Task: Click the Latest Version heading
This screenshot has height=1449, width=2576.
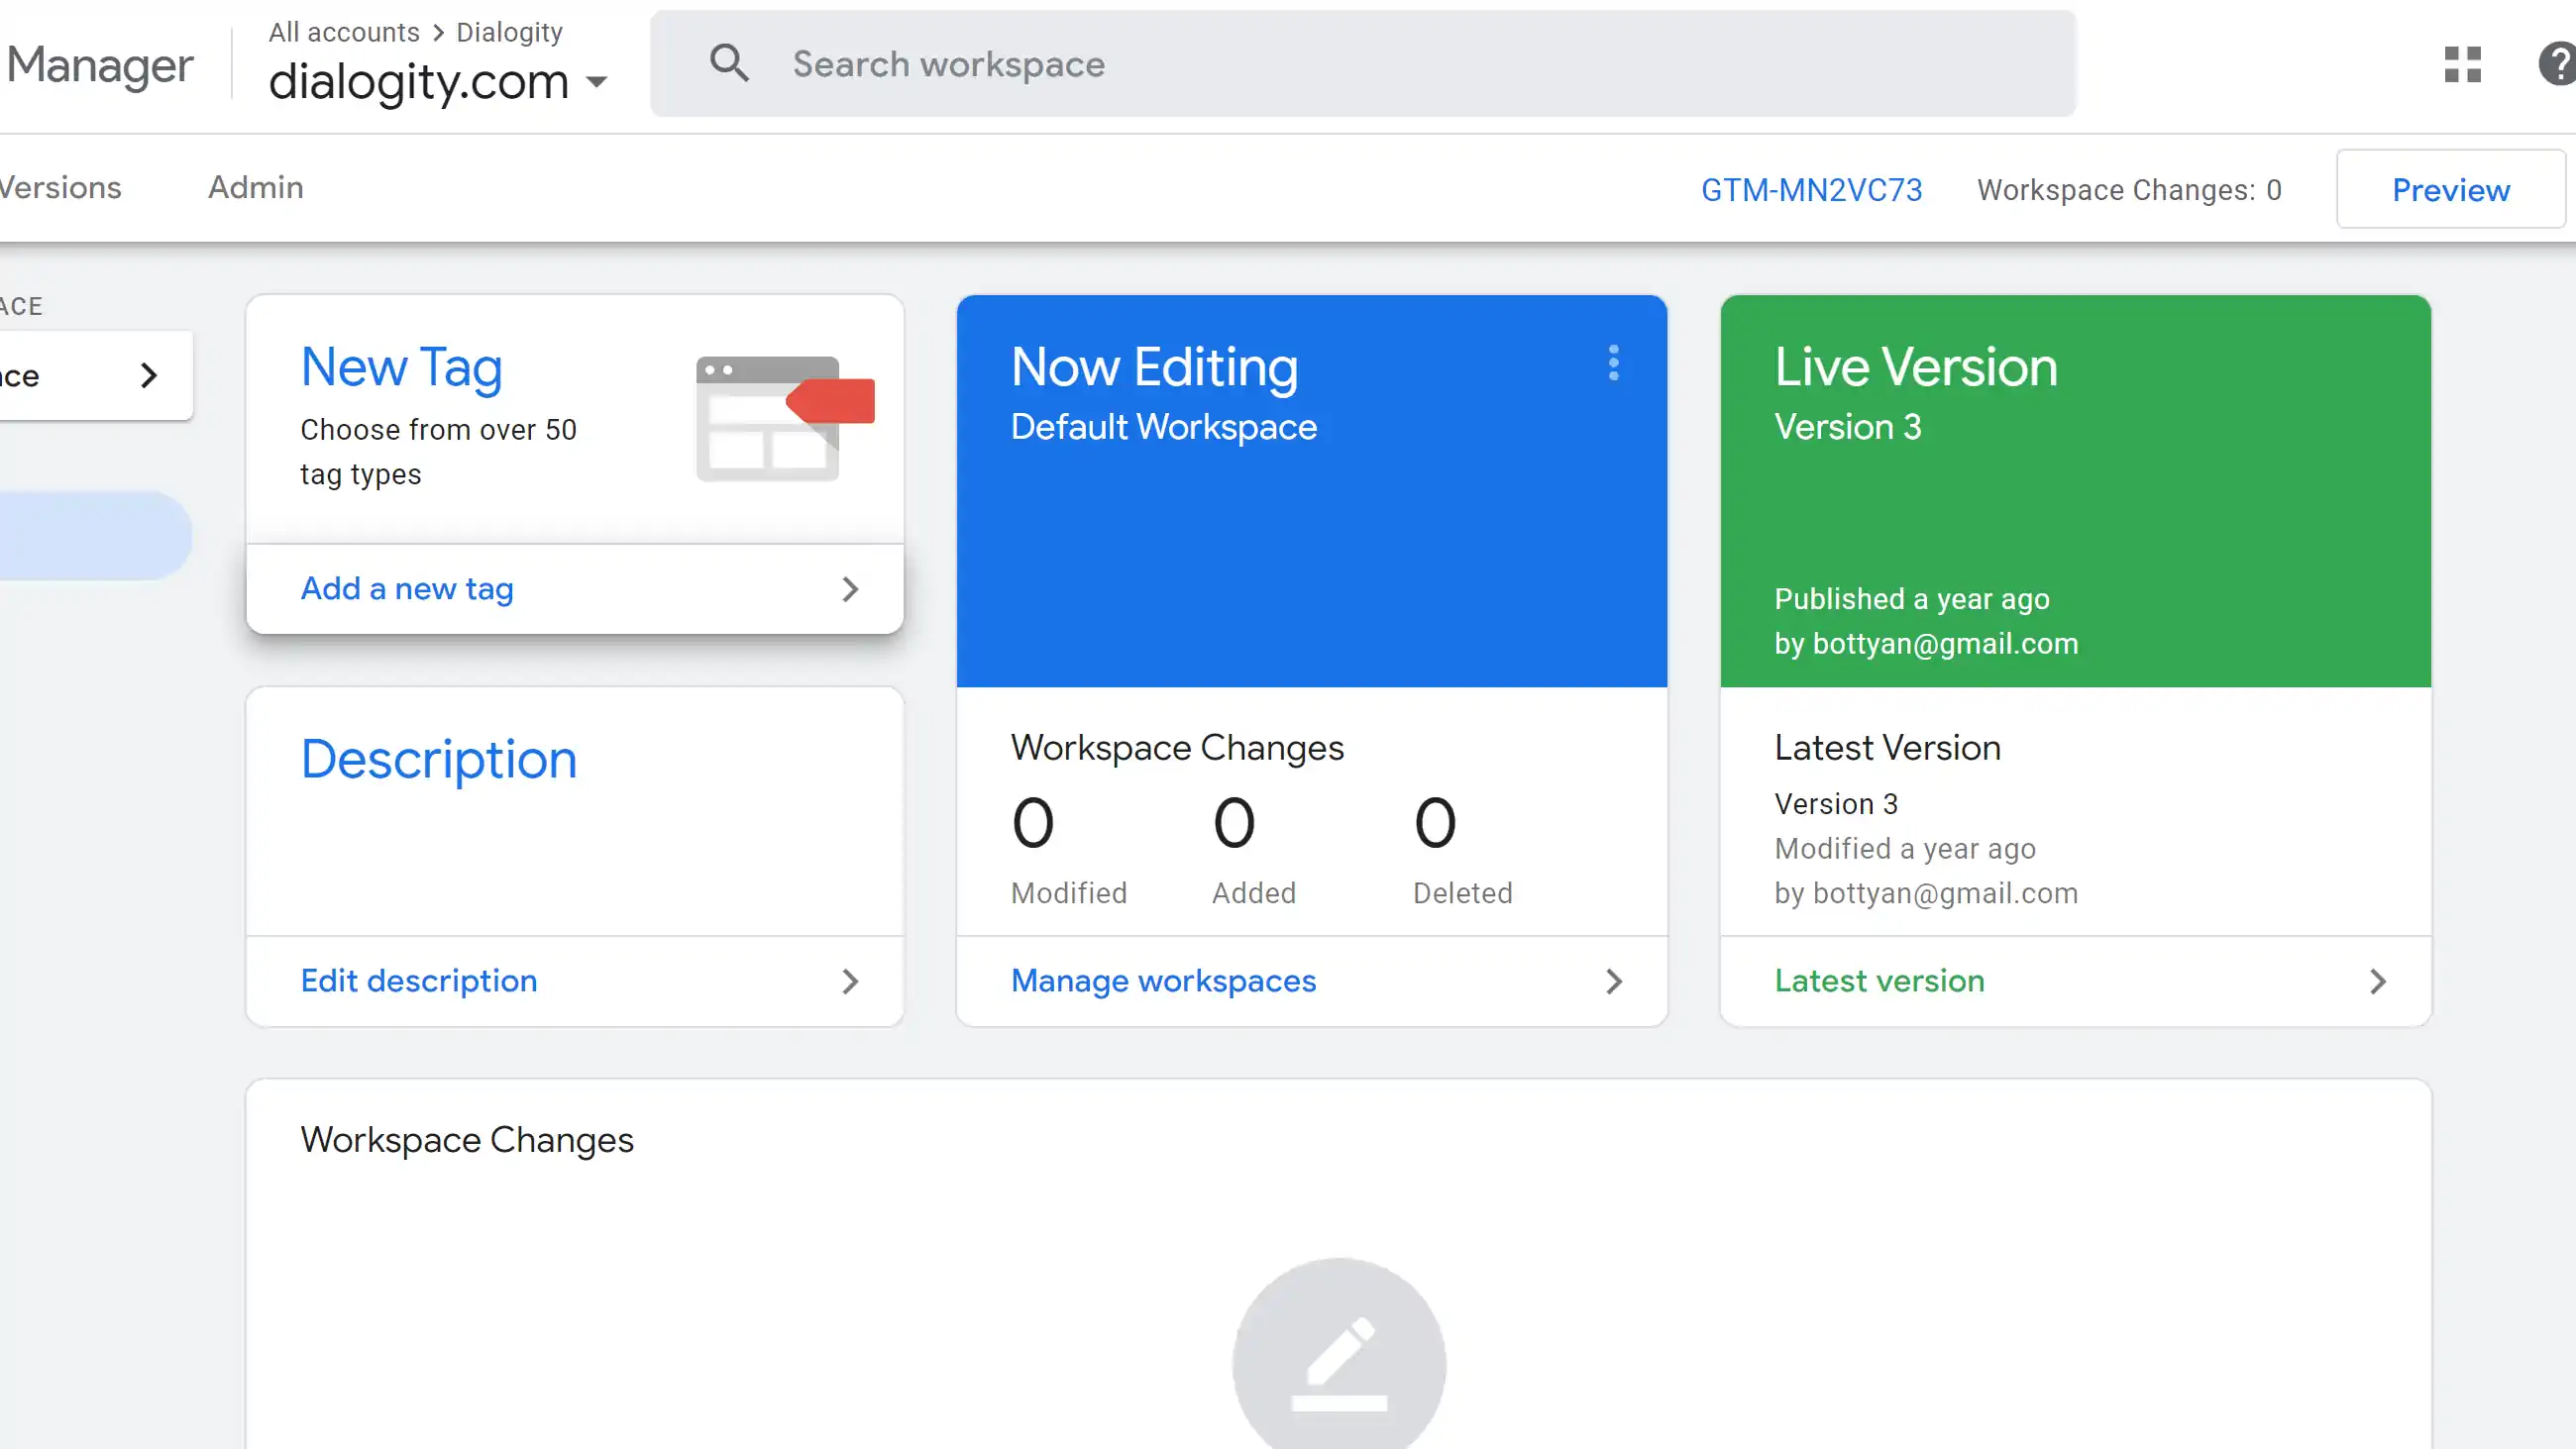Action: tap(1887, 748)
